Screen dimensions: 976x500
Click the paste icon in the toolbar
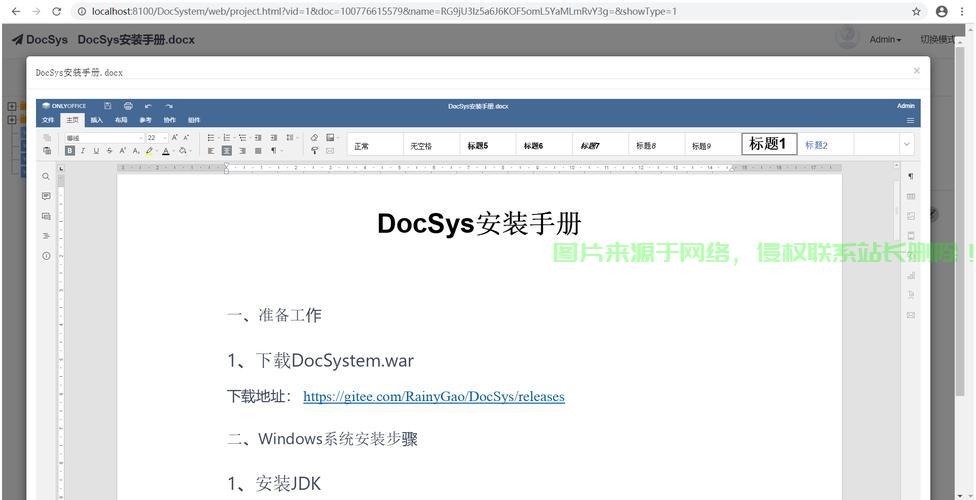pyautogui.click(x=47, y=151)
